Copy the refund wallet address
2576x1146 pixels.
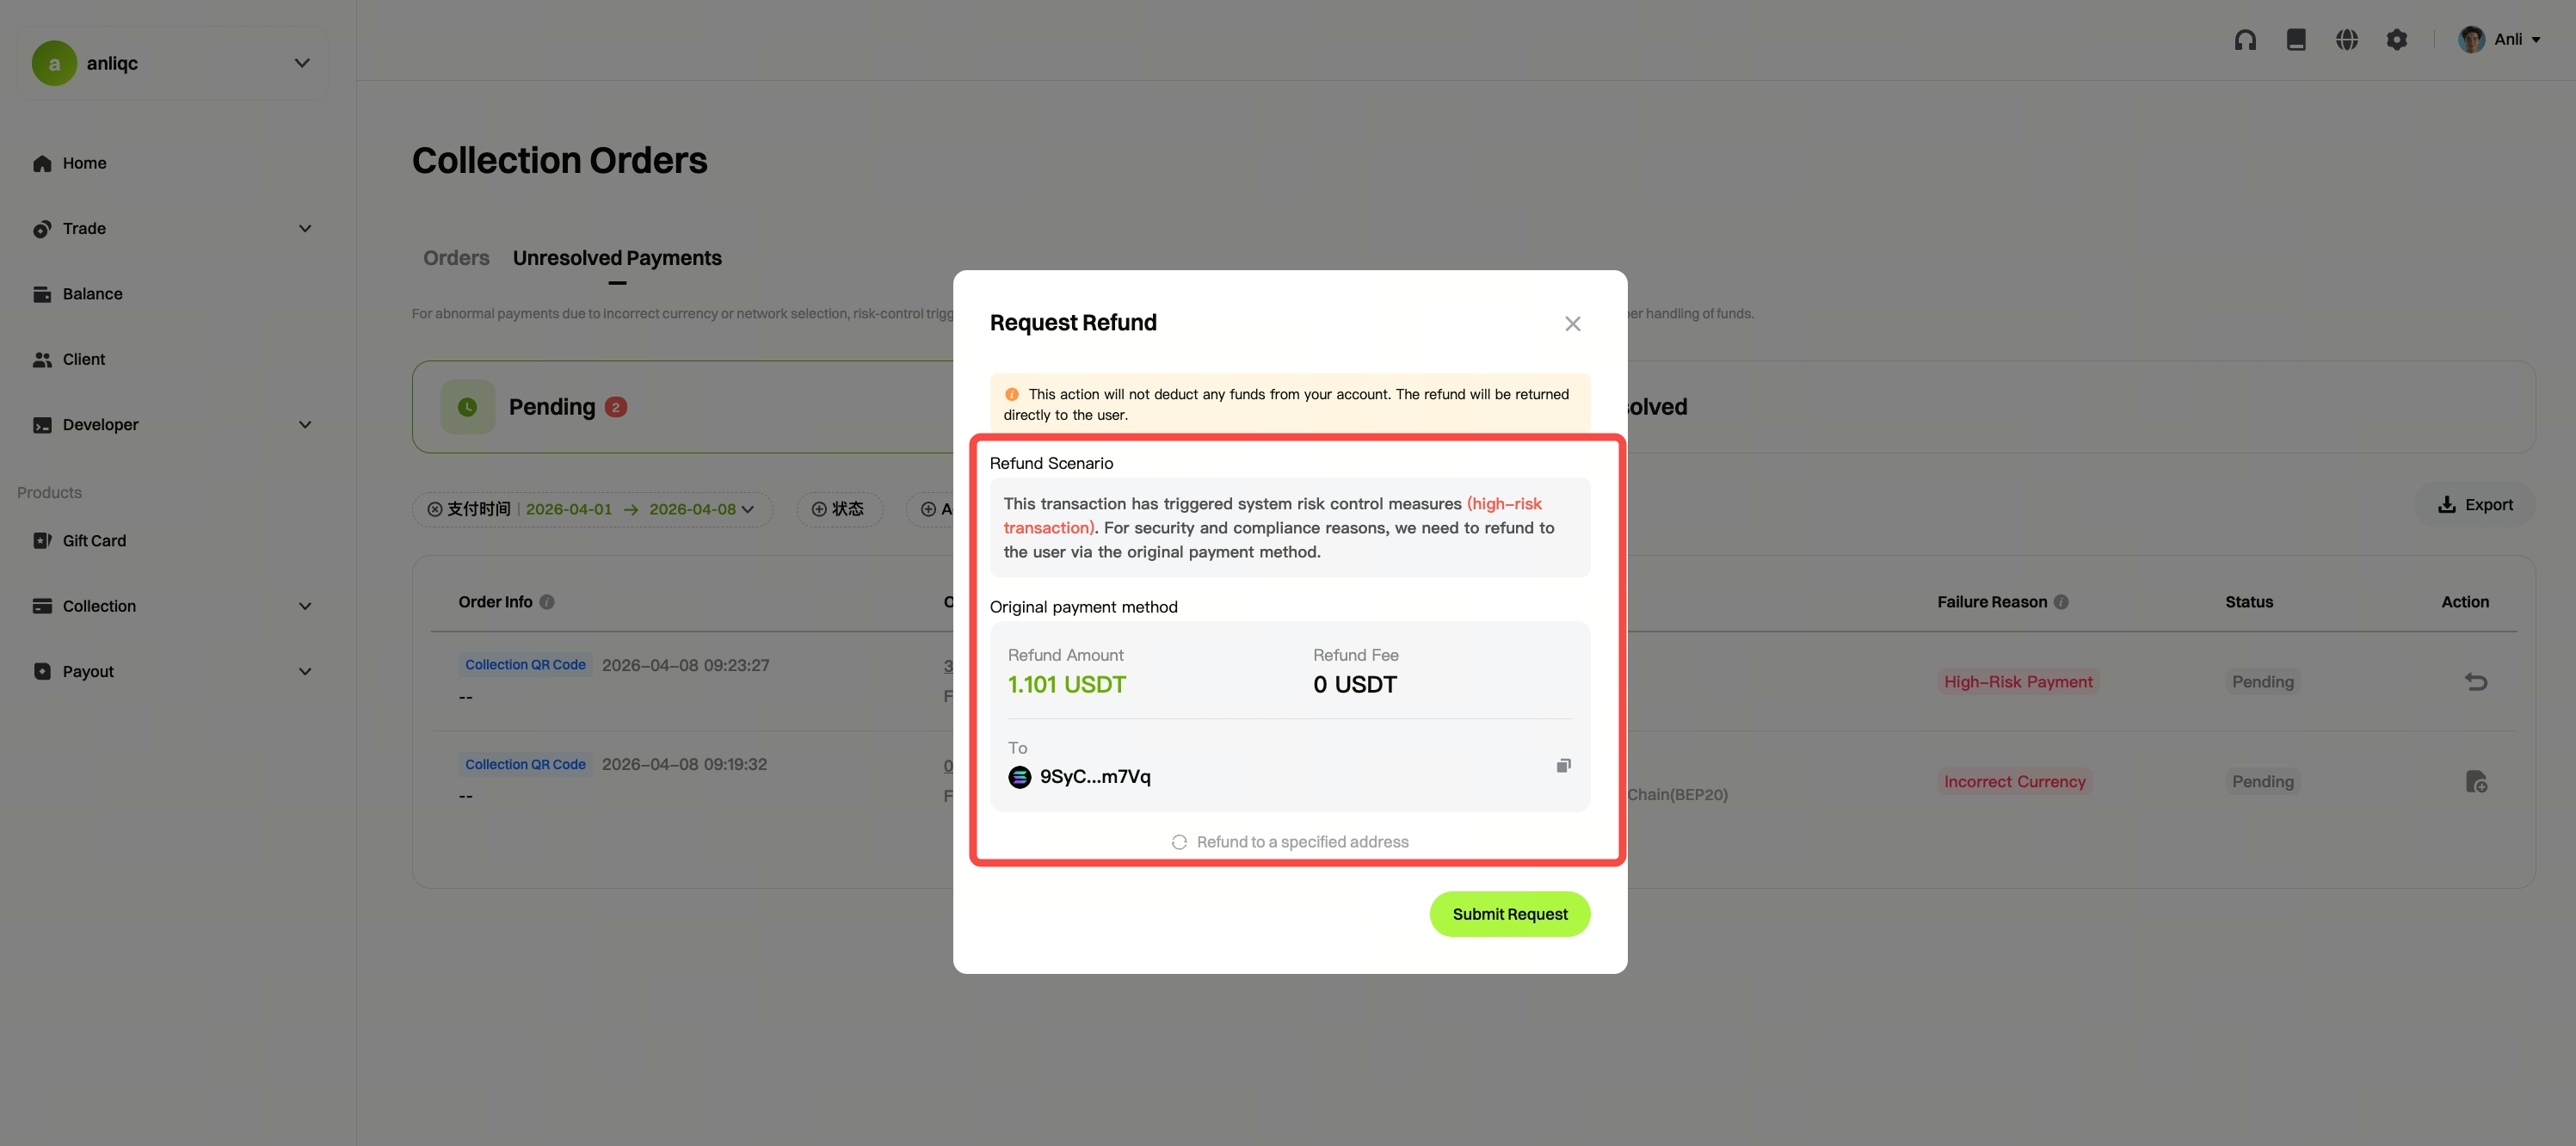pyautogui.click(x=1563, y=766)
